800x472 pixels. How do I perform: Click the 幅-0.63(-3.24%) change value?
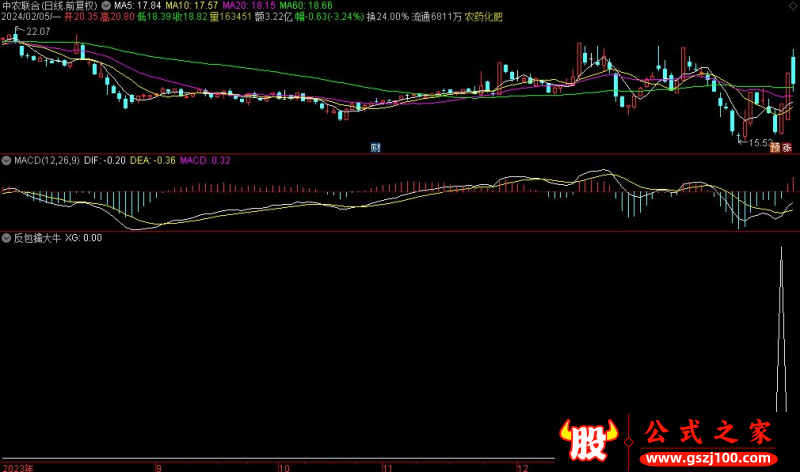tap(330, 17)
